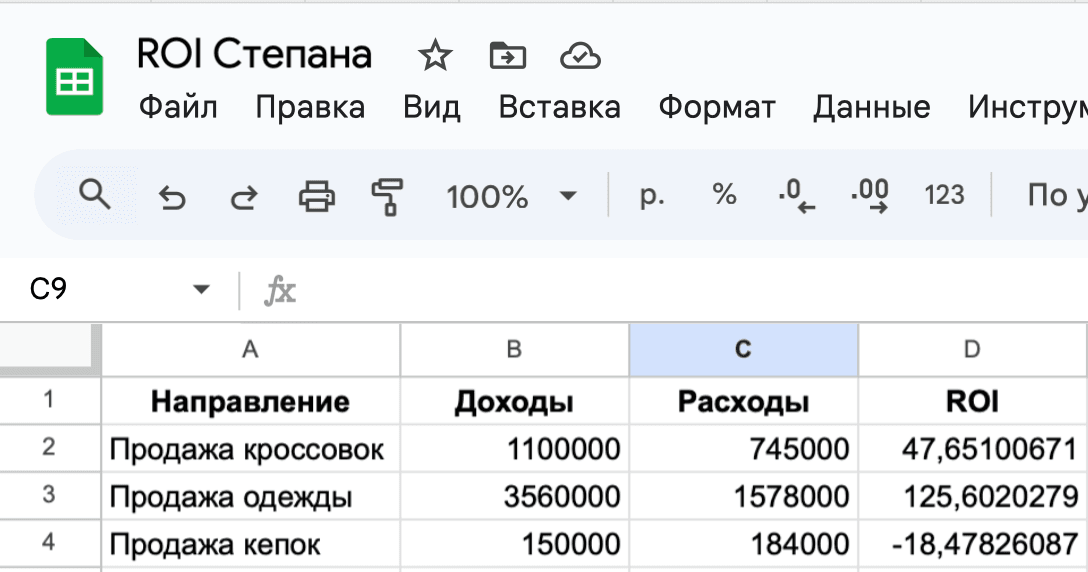The width and height of the screenshot is (1088, 572).
Task: Select the ROI cell 47,65100671
Action: point(973,448)
